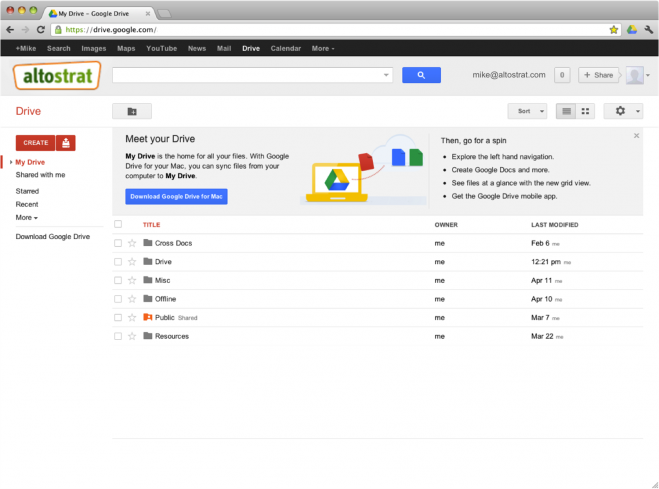Open the Google Drive extension icon
This screenshot has height=489, width=659.
tap(632, 30)
